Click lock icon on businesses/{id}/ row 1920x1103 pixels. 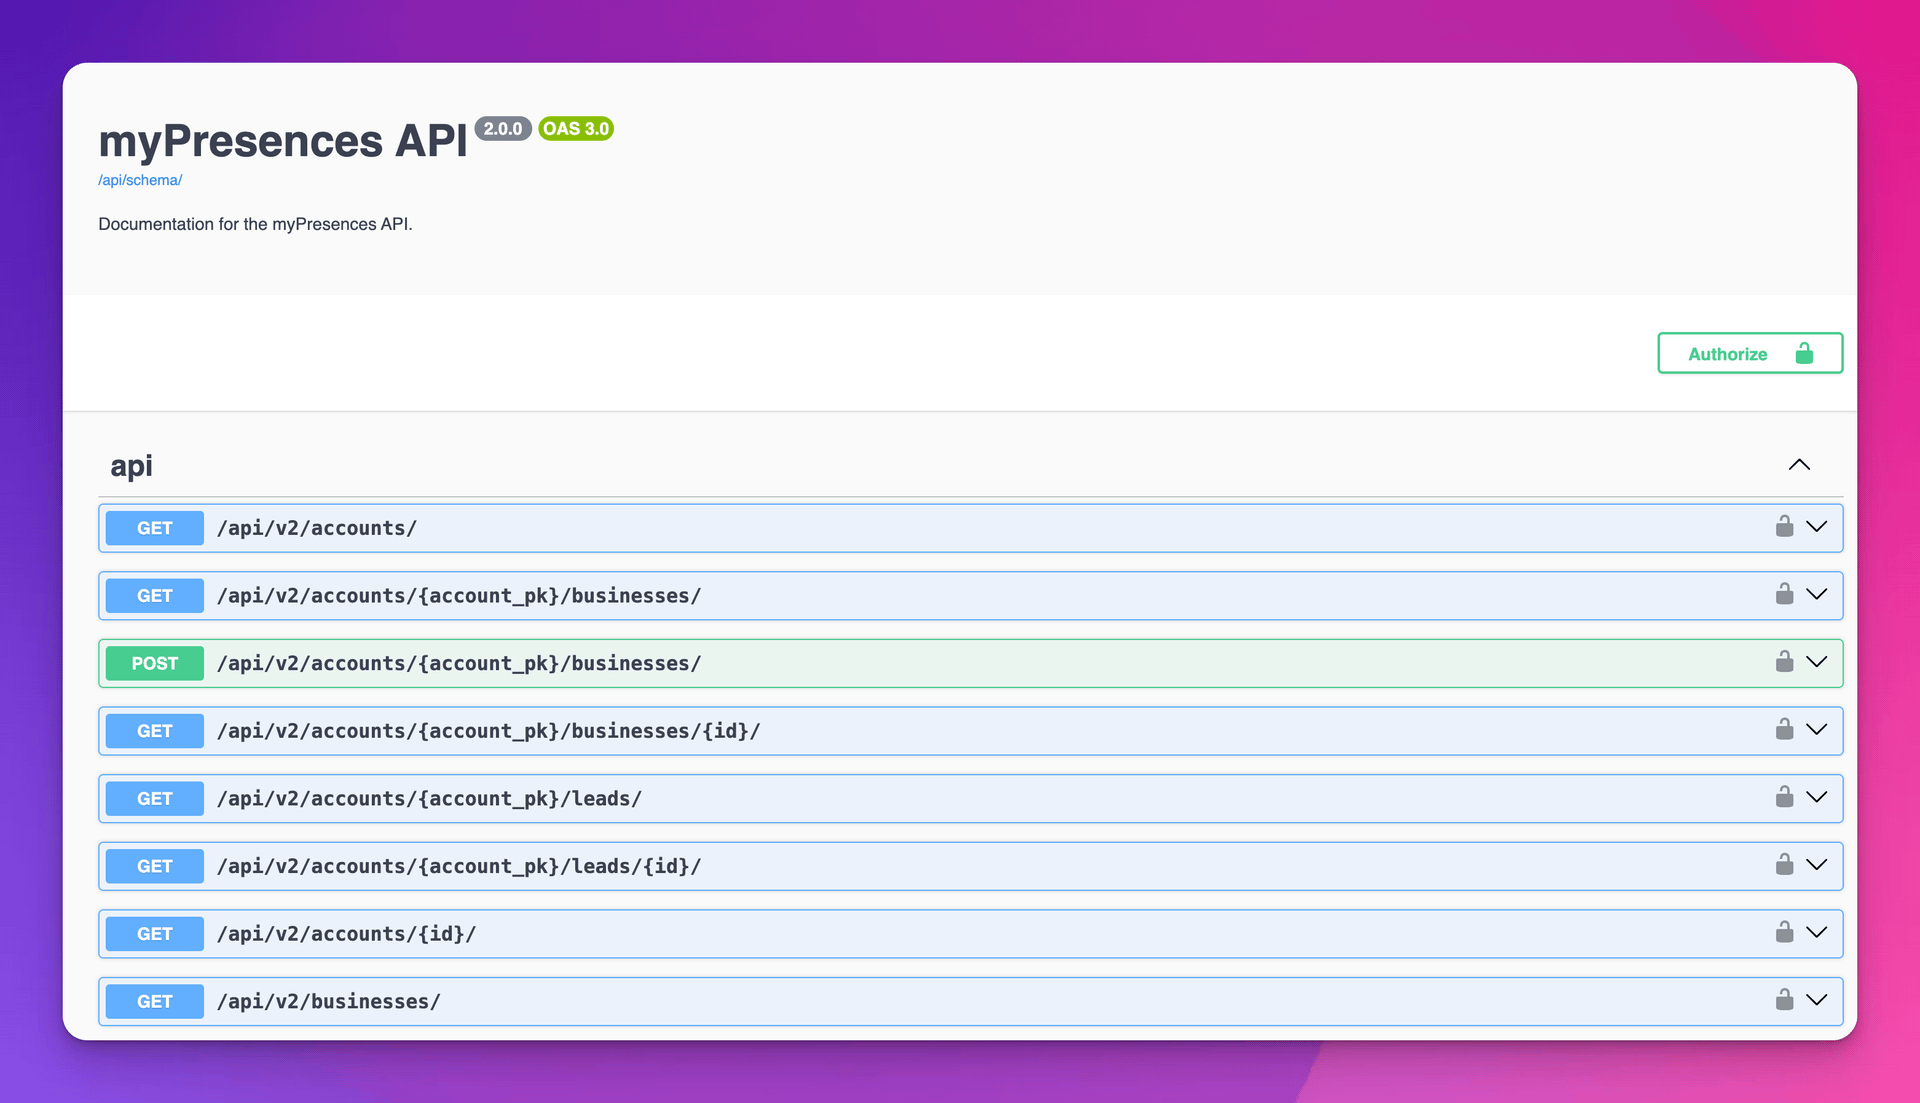pyautogui.click(x=1784, y=730)
